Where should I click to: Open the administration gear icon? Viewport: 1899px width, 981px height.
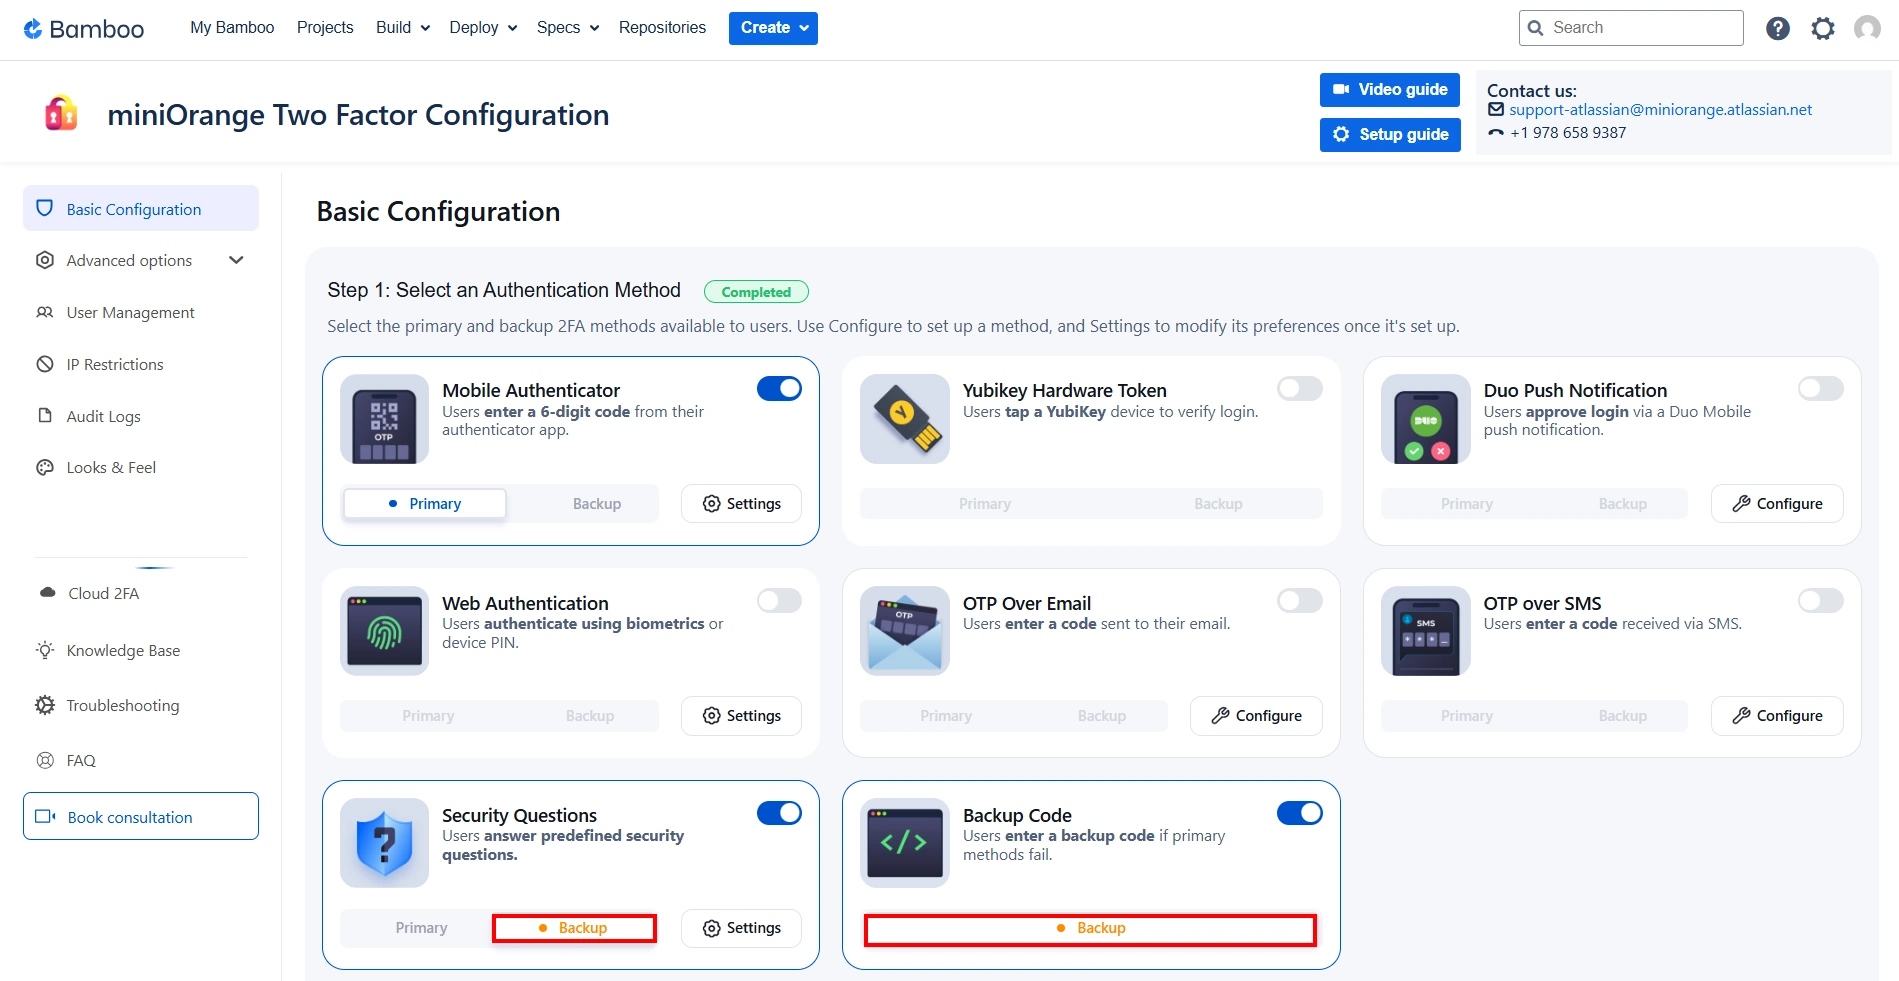click(x=1822, y=28)
